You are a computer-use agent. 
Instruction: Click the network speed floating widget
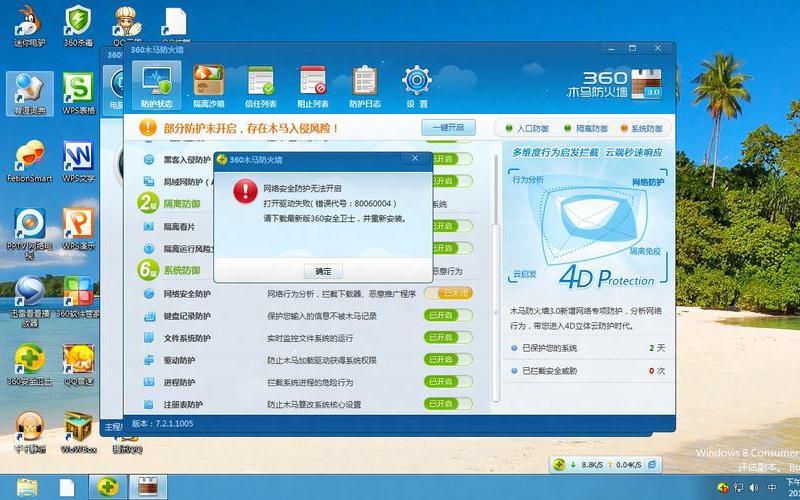605,464
